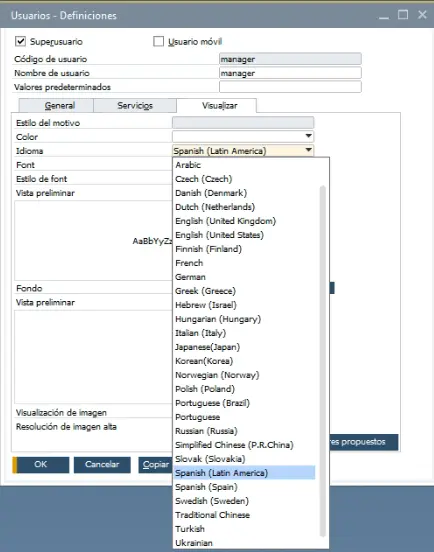Viewport: 434px width, 552px height.
Task: Click the Valores predeterminados input field
Action: click(x=290, y=87)
